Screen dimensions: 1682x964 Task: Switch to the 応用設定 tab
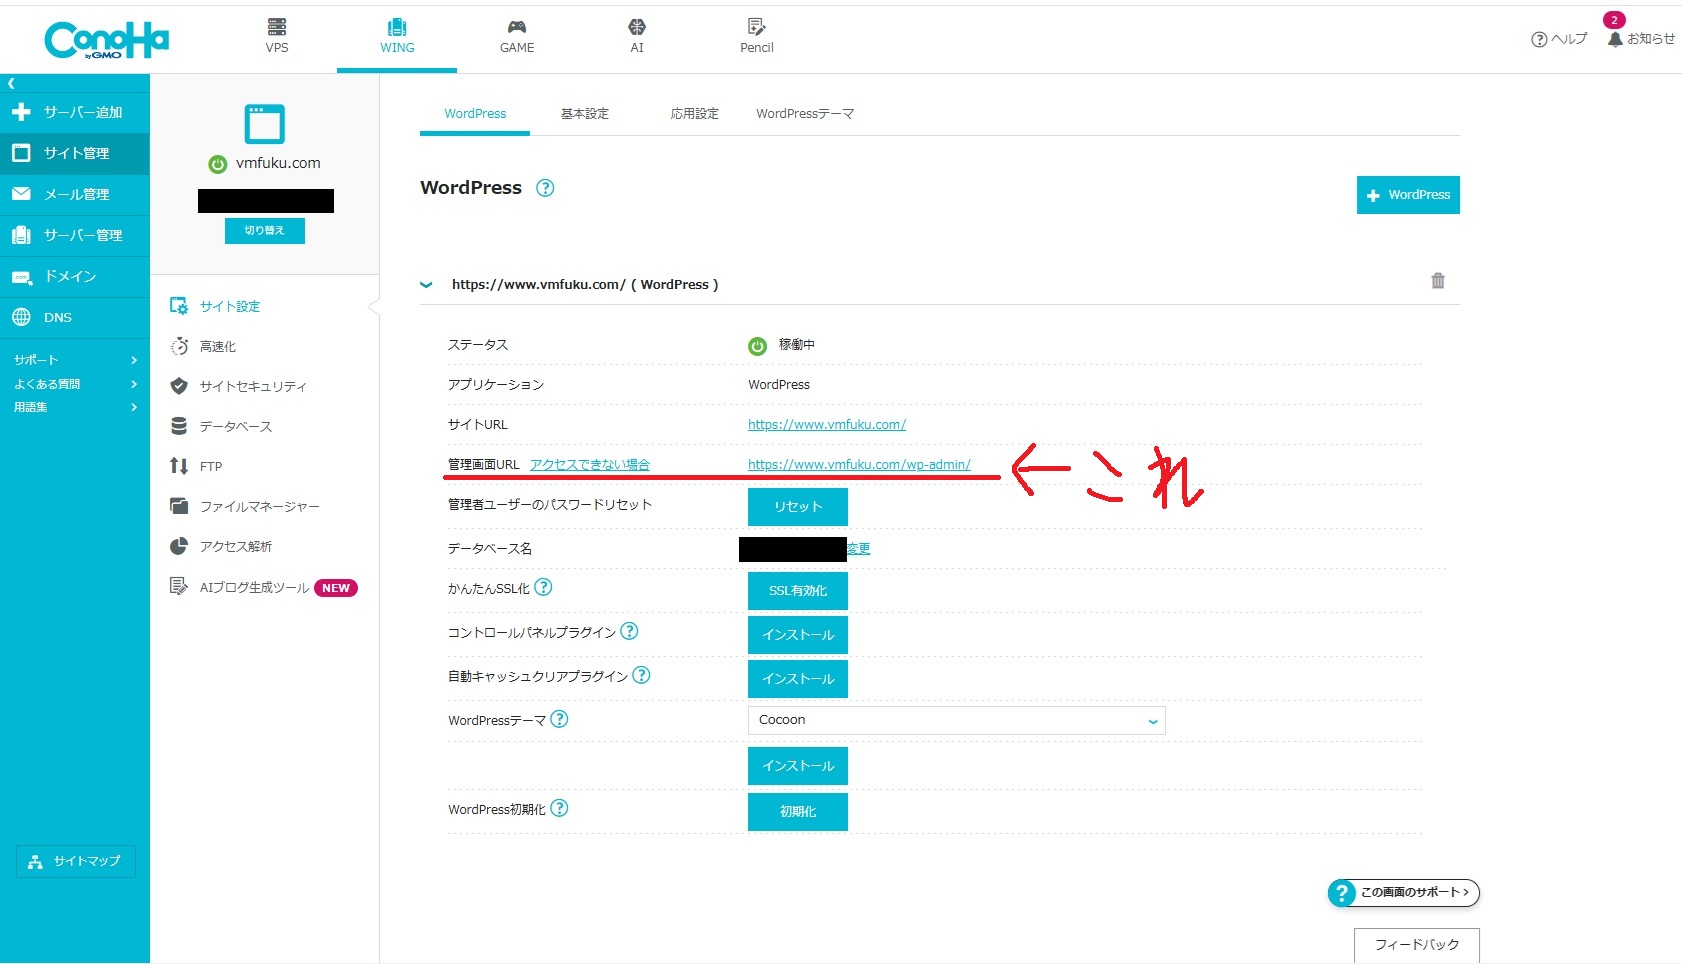pyautogui.click(x=695, y=114)
